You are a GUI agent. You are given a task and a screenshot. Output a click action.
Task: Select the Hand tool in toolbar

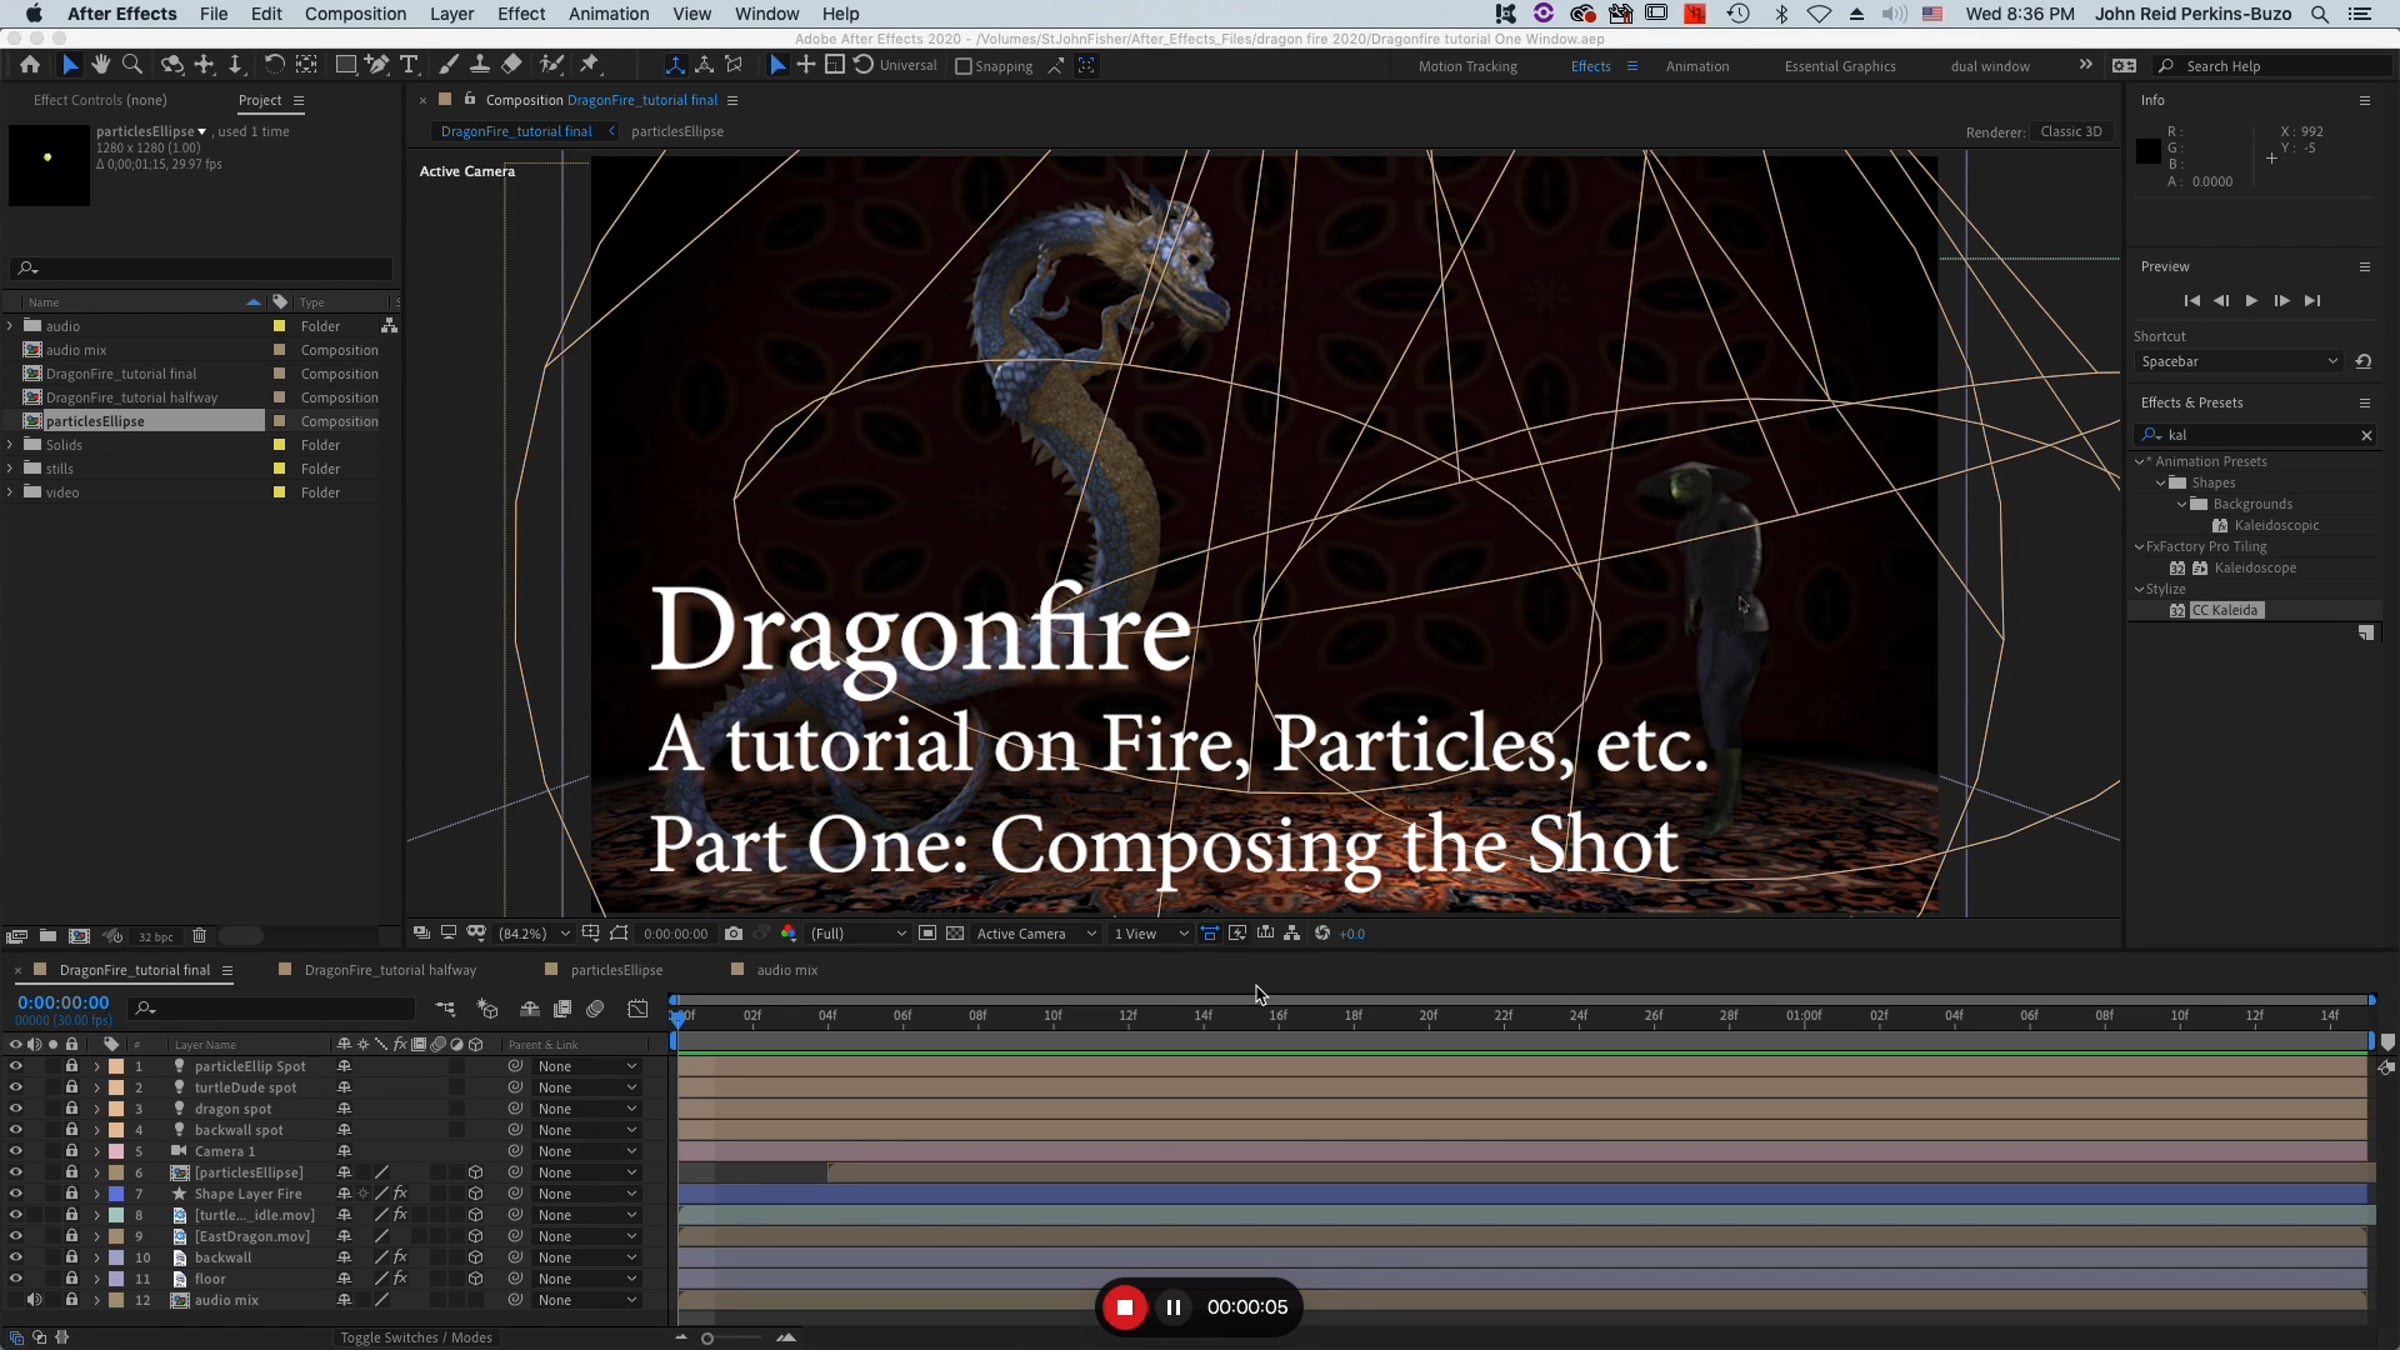(x=100, y=65)
